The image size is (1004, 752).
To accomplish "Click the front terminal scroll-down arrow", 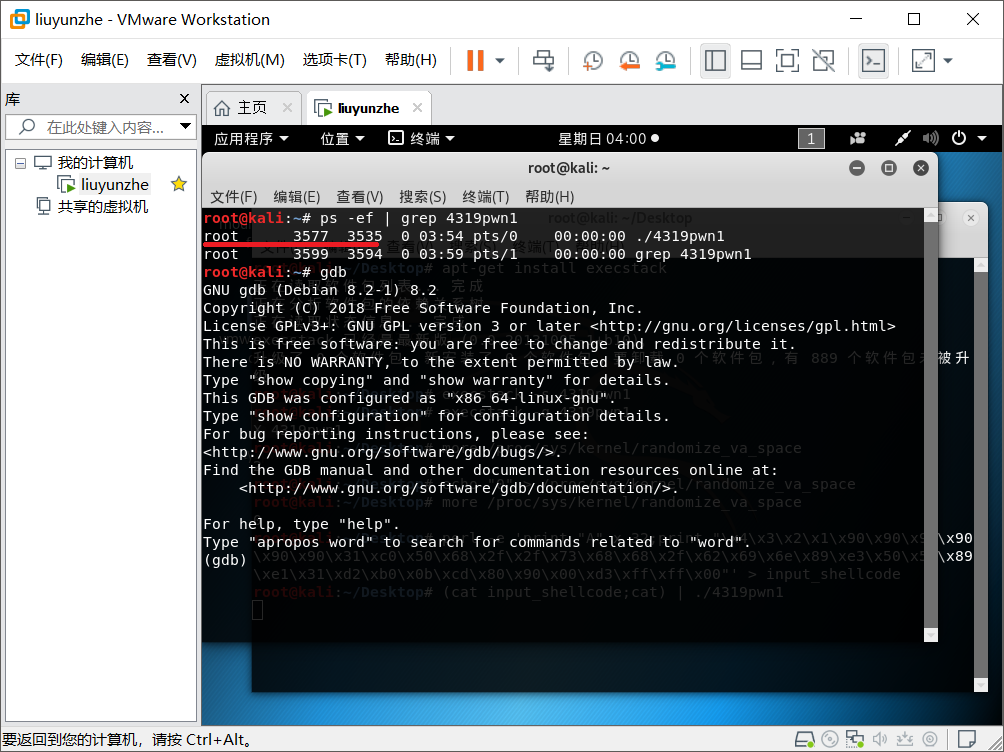I will pos(932,635).
